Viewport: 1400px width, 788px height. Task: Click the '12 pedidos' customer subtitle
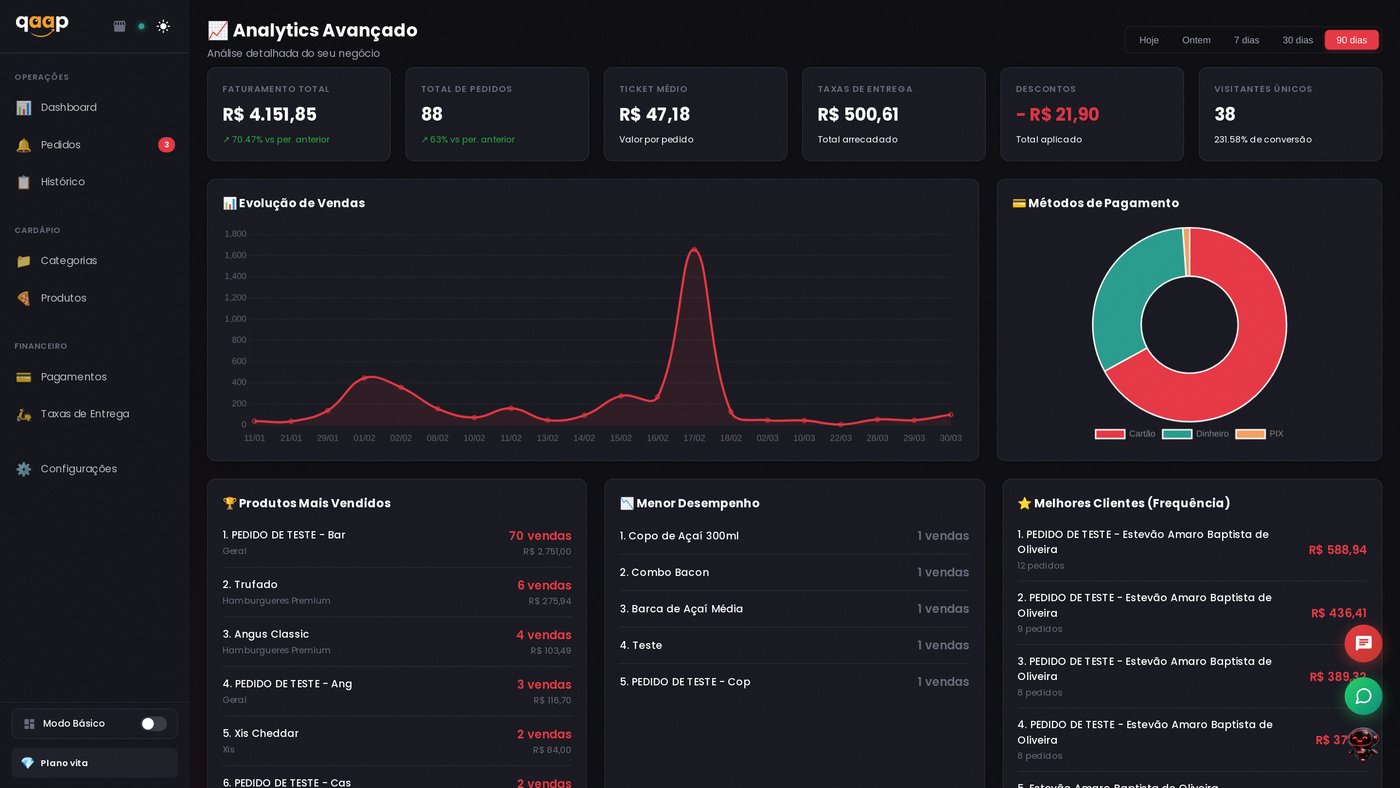1041,566
